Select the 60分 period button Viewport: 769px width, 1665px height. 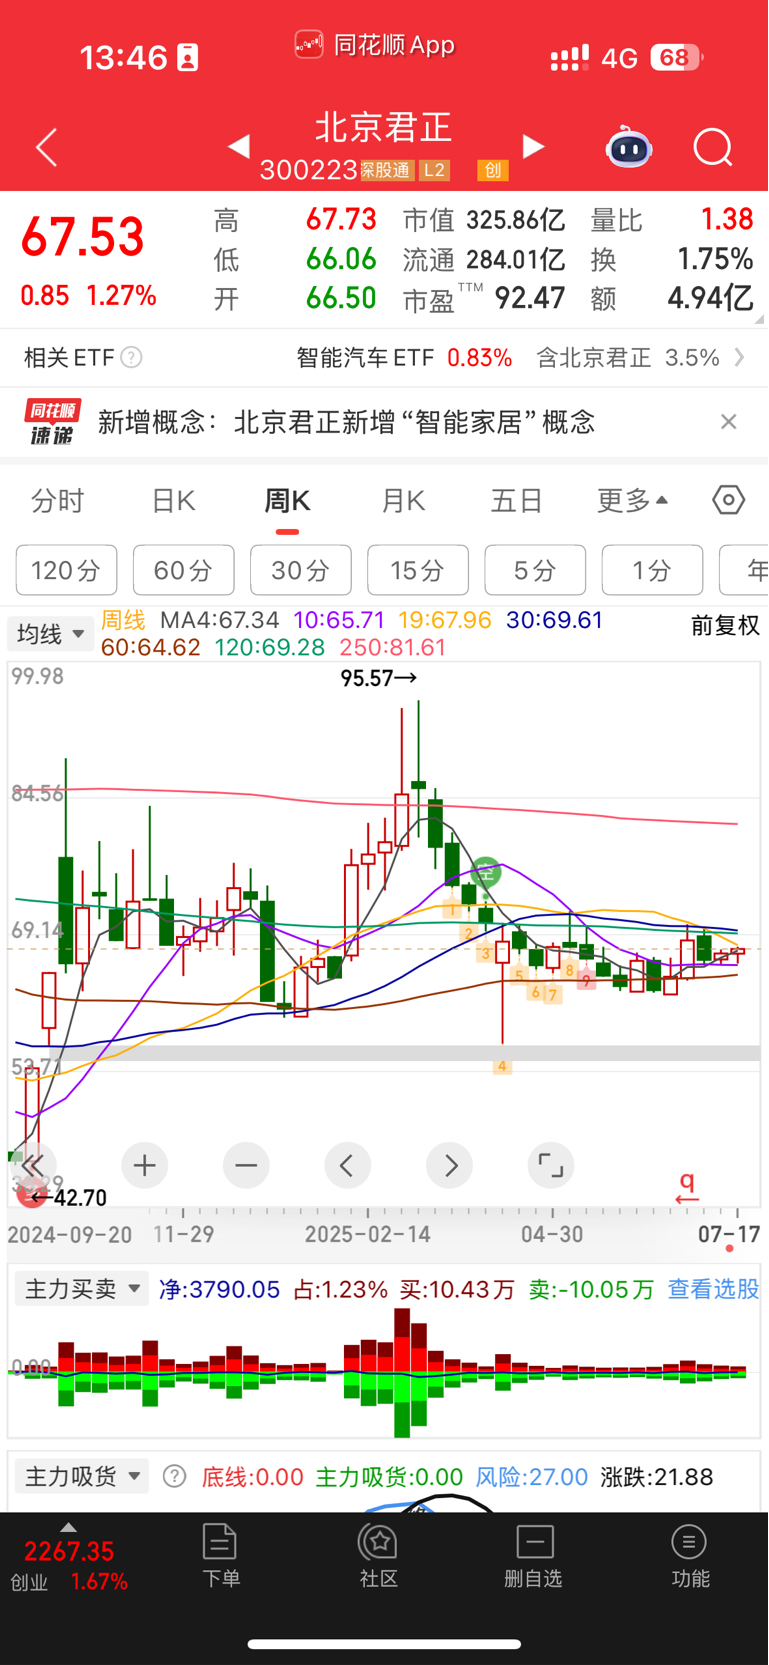pos(184,570)
